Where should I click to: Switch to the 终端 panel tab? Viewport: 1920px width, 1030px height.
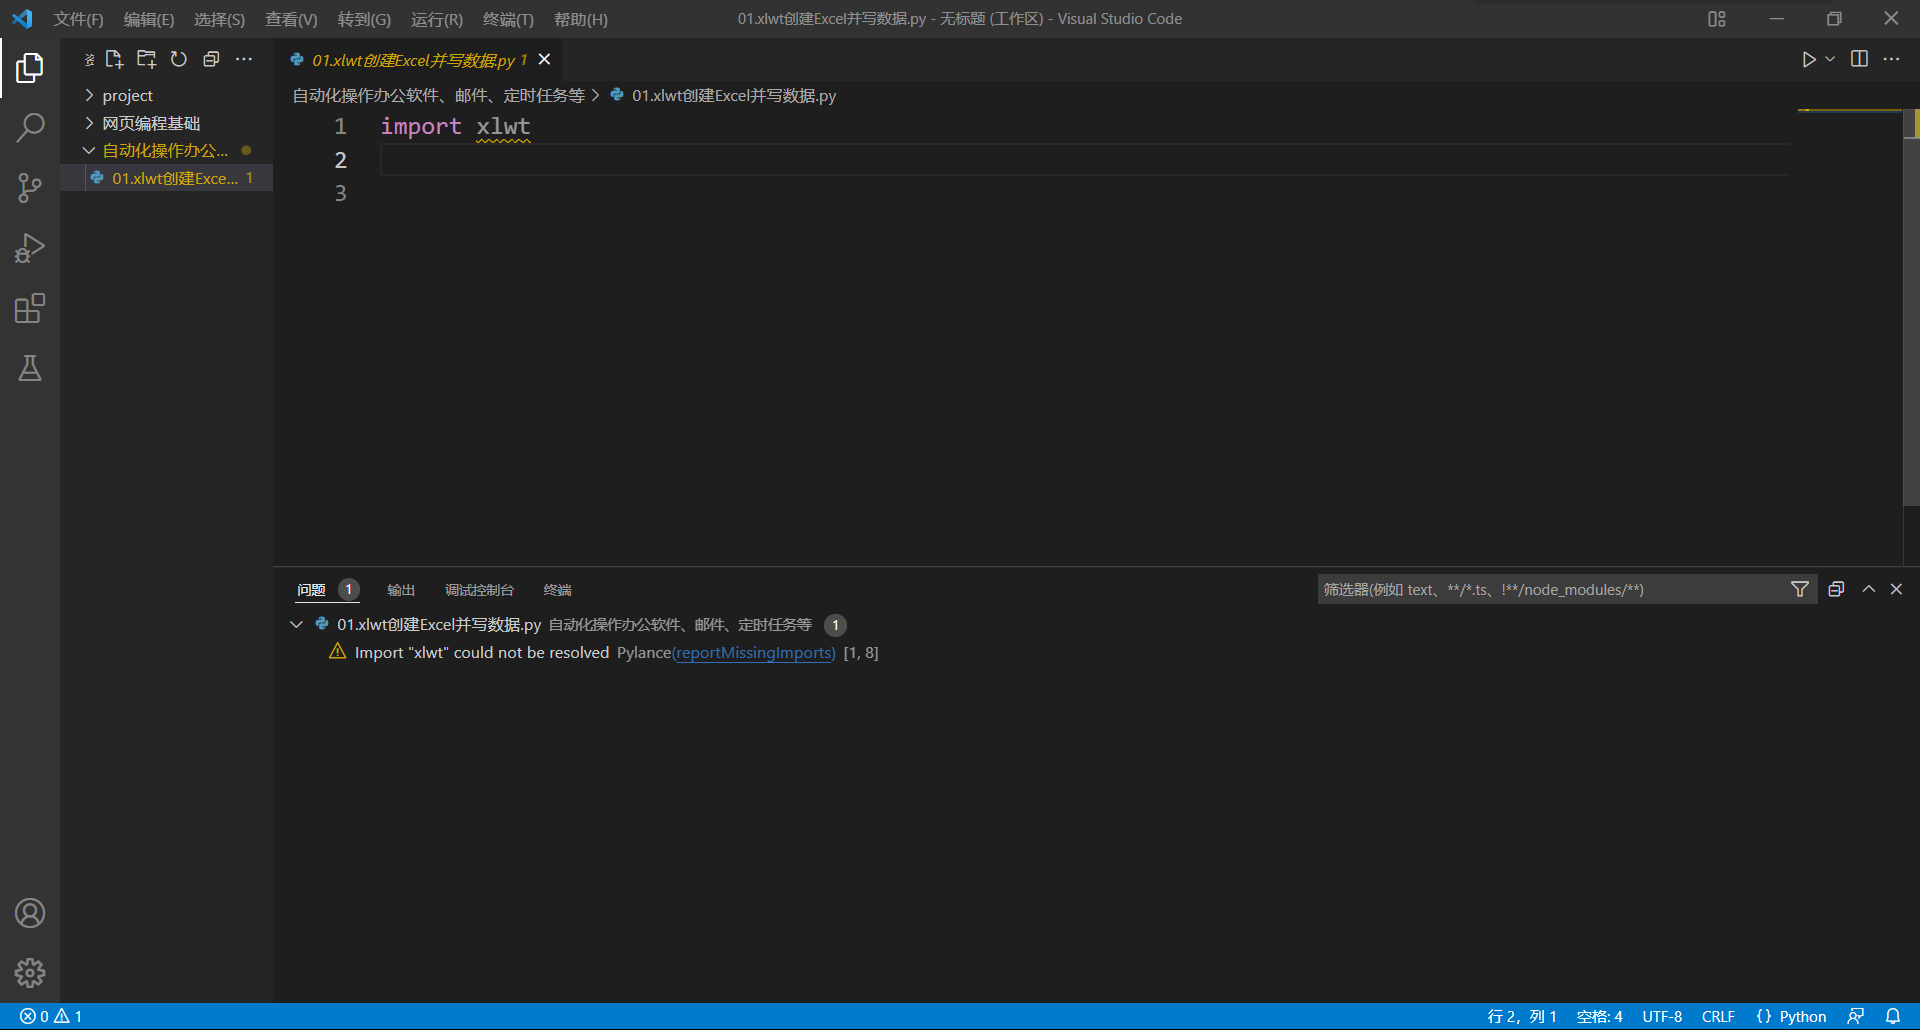coord(557,590)
